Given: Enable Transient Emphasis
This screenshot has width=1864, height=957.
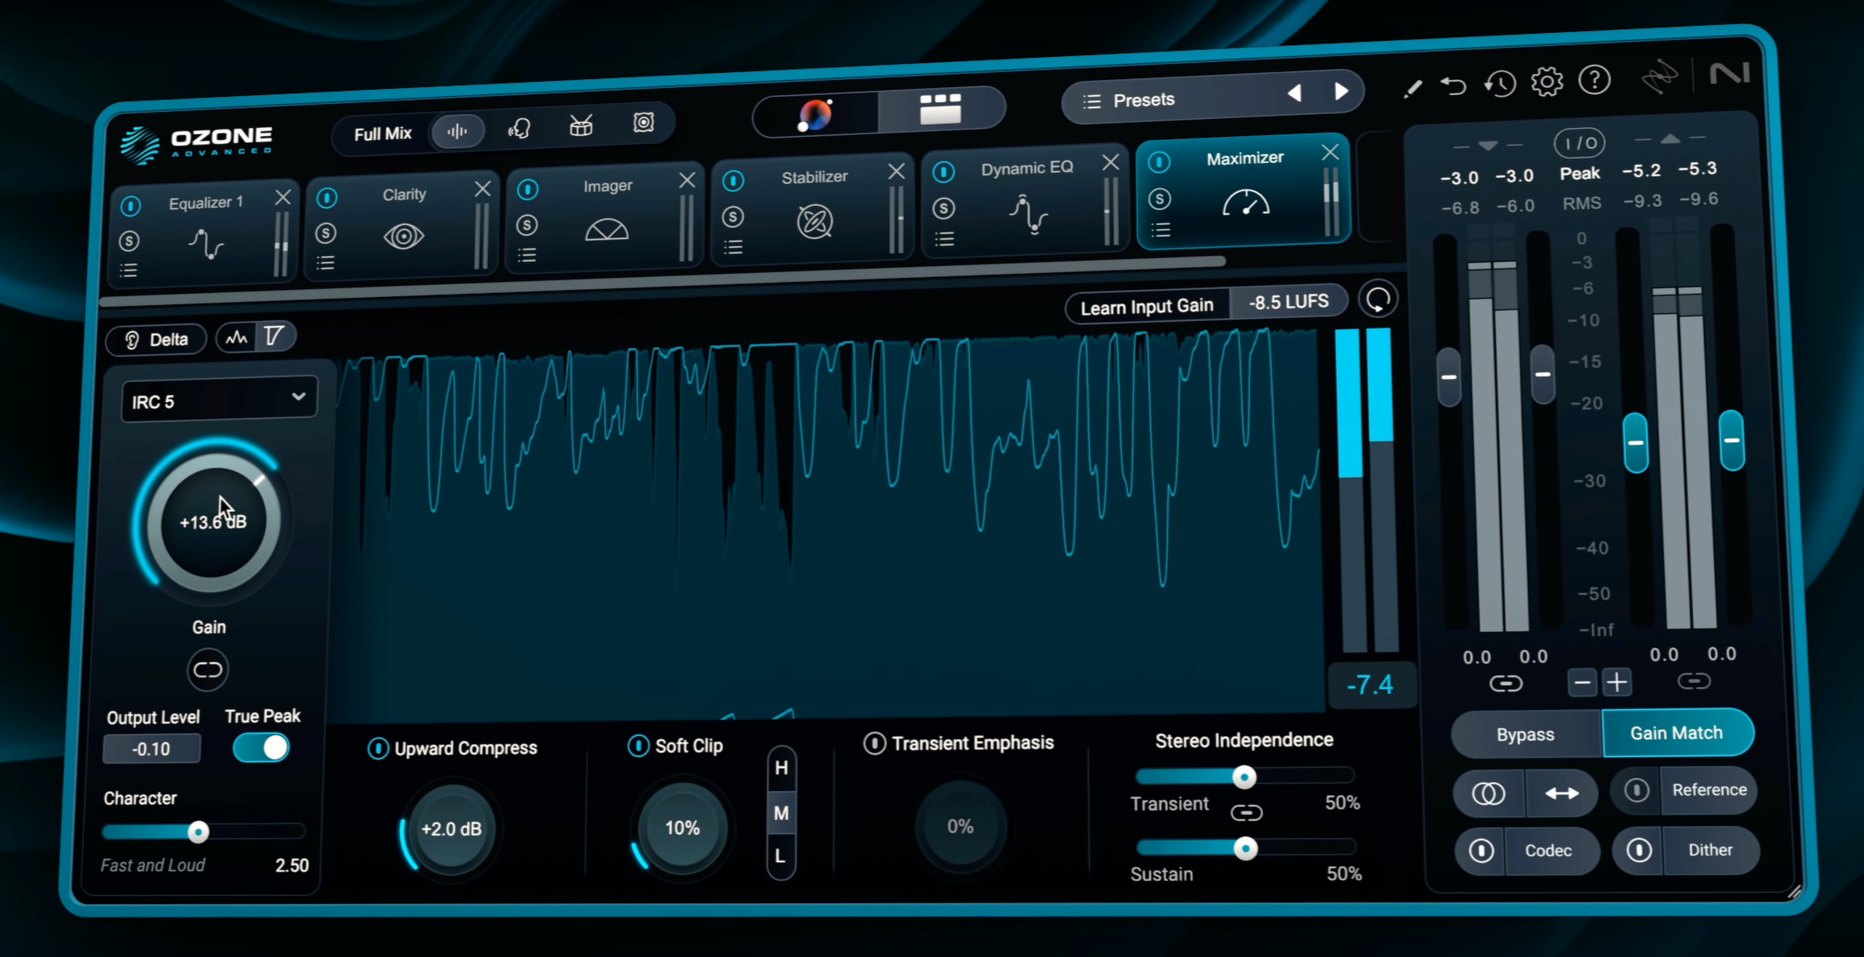Looking at the screenshot, I should click(874, 743).
